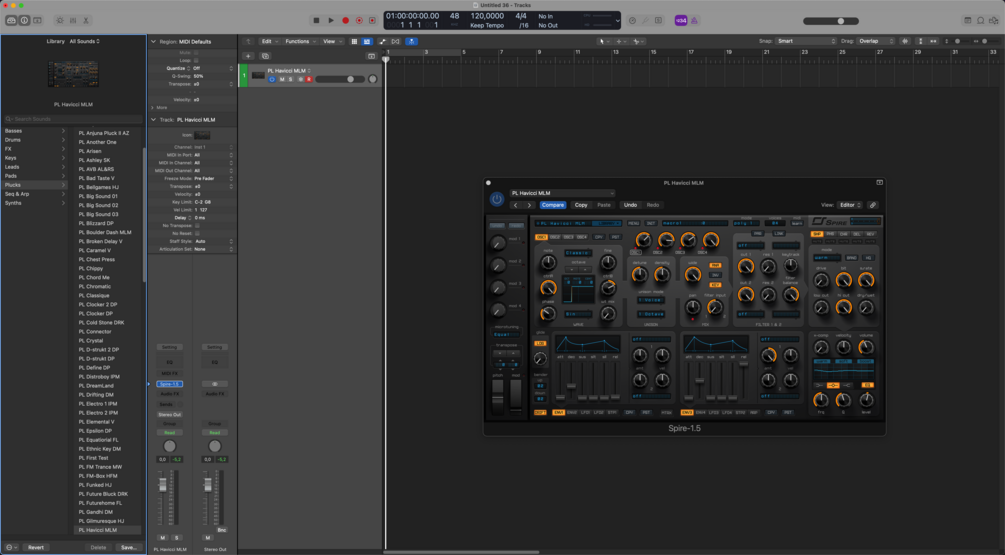
Task: Open the Browsers media icon
Action: click(x=993, y=21)
